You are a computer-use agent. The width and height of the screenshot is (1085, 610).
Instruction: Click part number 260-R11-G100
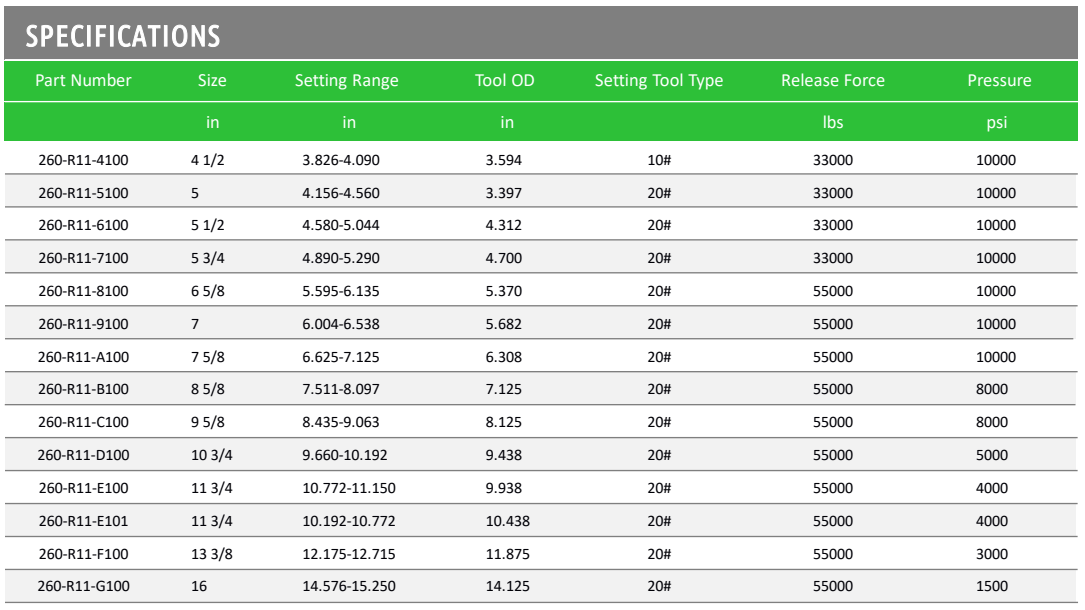(84, 586)
